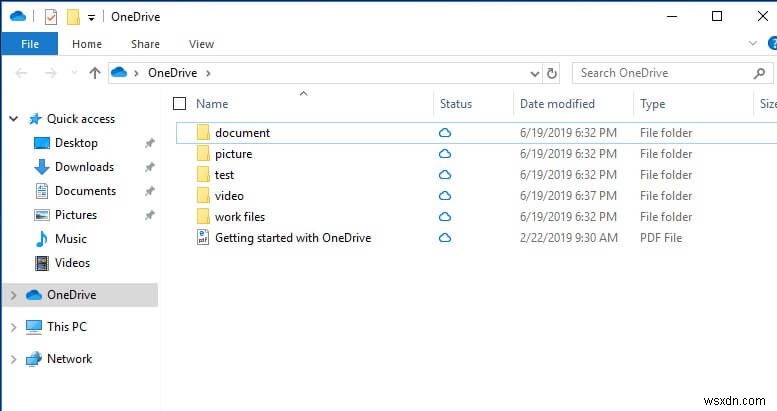Collapse the Quick access section
Viewport: 777px width, 411px height.
(x=13, y=119)
